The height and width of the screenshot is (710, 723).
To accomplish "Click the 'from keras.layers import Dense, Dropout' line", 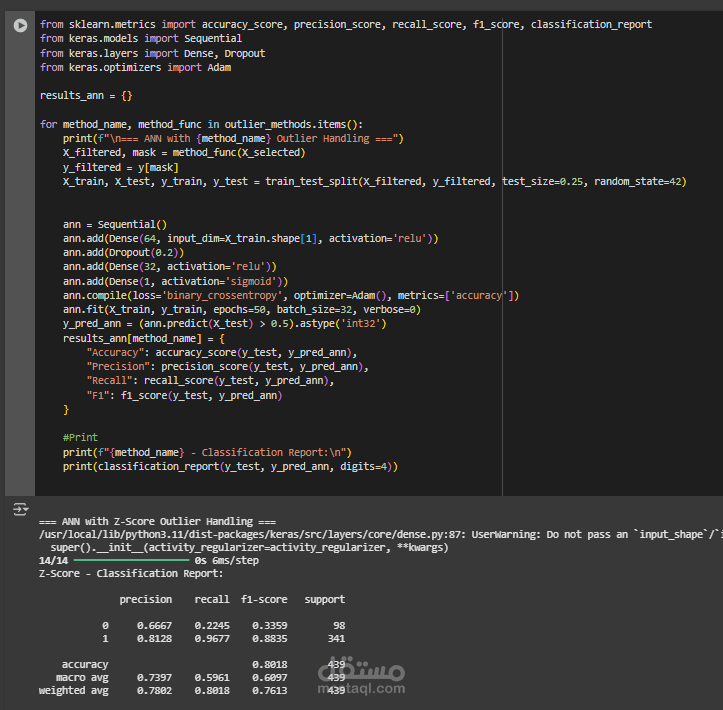I will 152,53.
